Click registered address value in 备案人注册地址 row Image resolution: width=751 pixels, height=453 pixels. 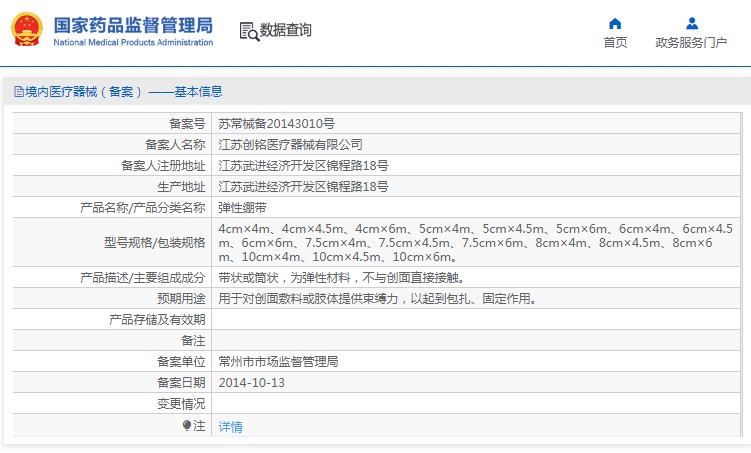point(303,166)
